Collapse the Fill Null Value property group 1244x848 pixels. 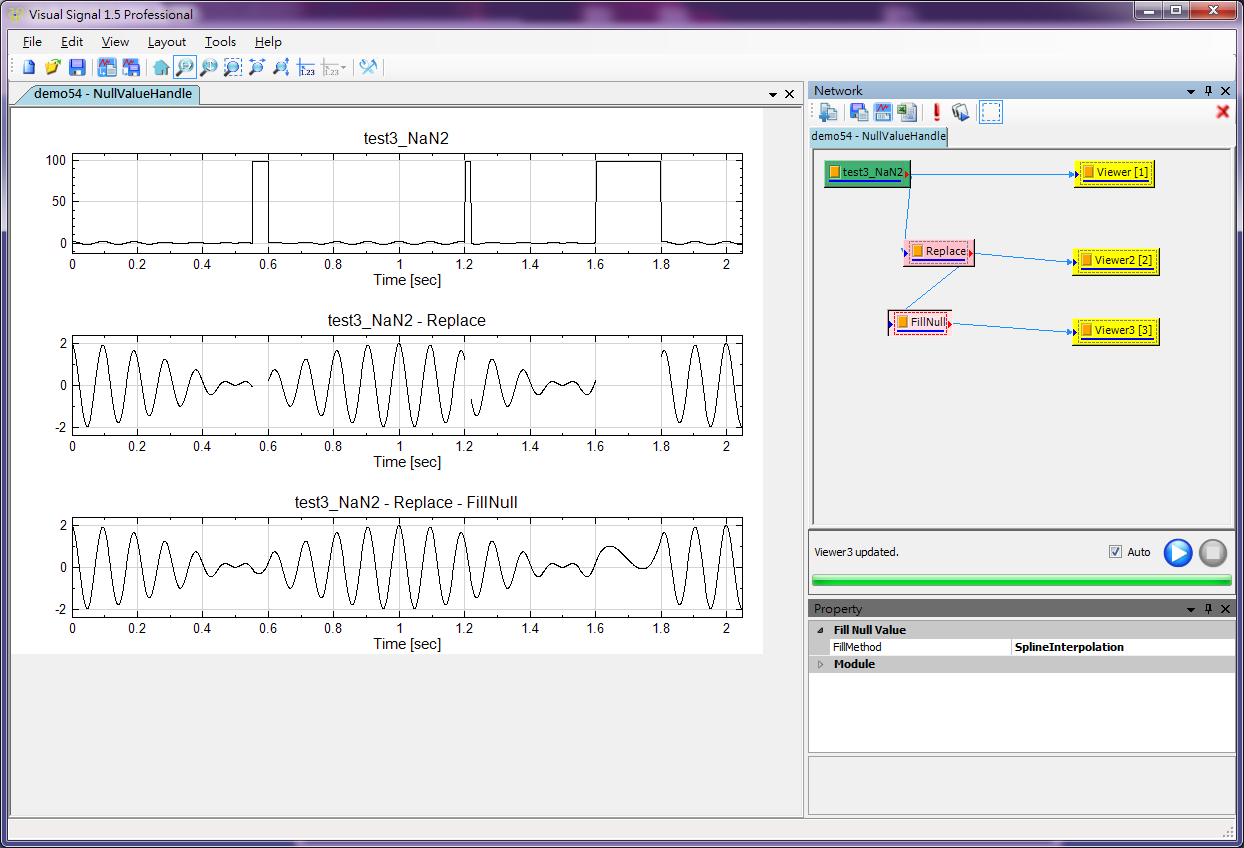[821, 630]
